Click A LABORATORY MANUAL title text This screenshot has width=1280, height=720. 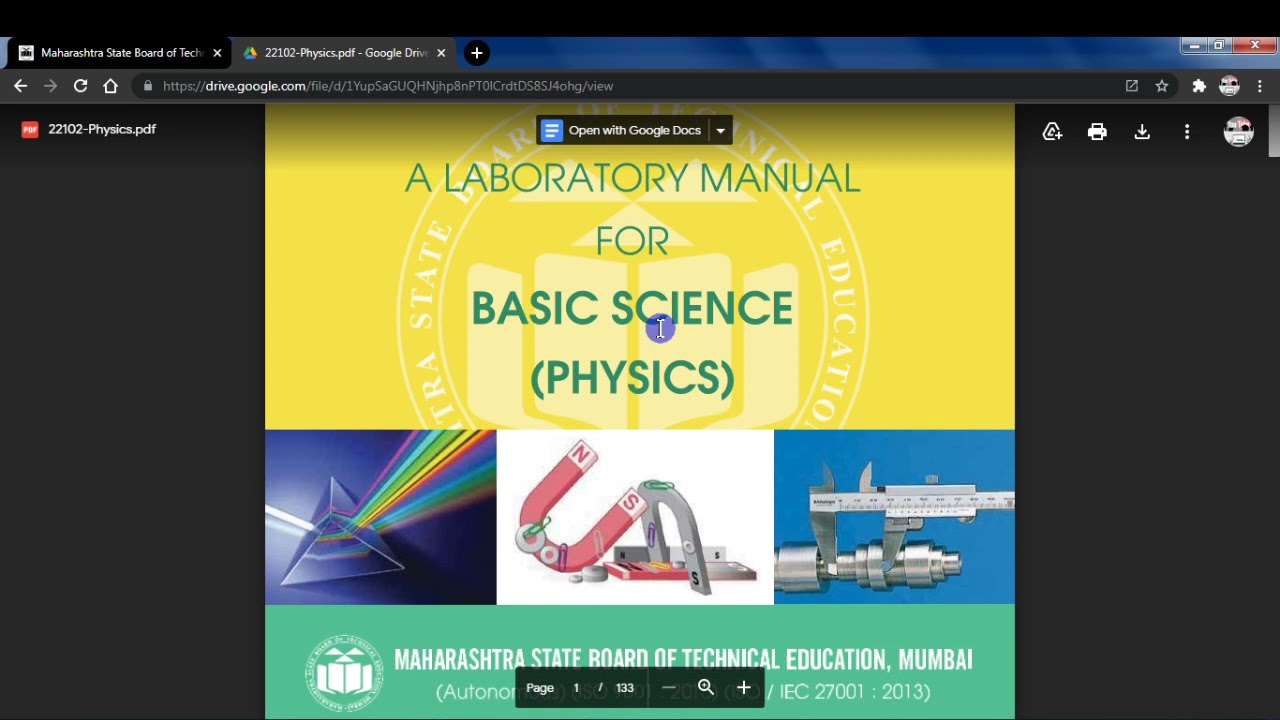pos(632,178)
